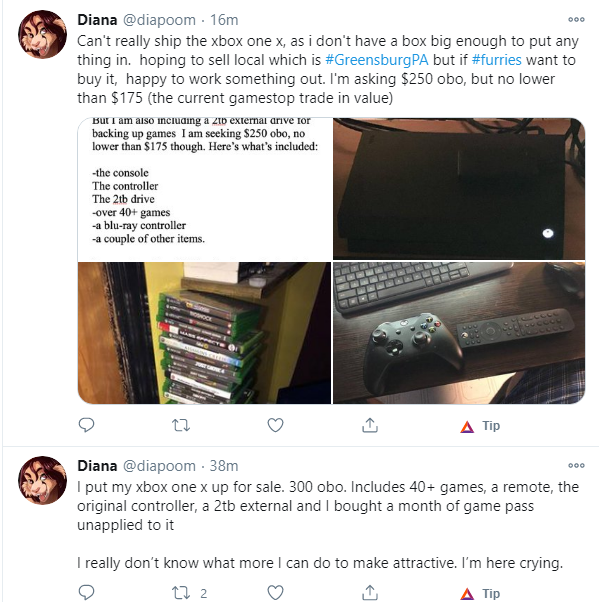
Task: View the item list text image
Action: click(x=205, y=189)
